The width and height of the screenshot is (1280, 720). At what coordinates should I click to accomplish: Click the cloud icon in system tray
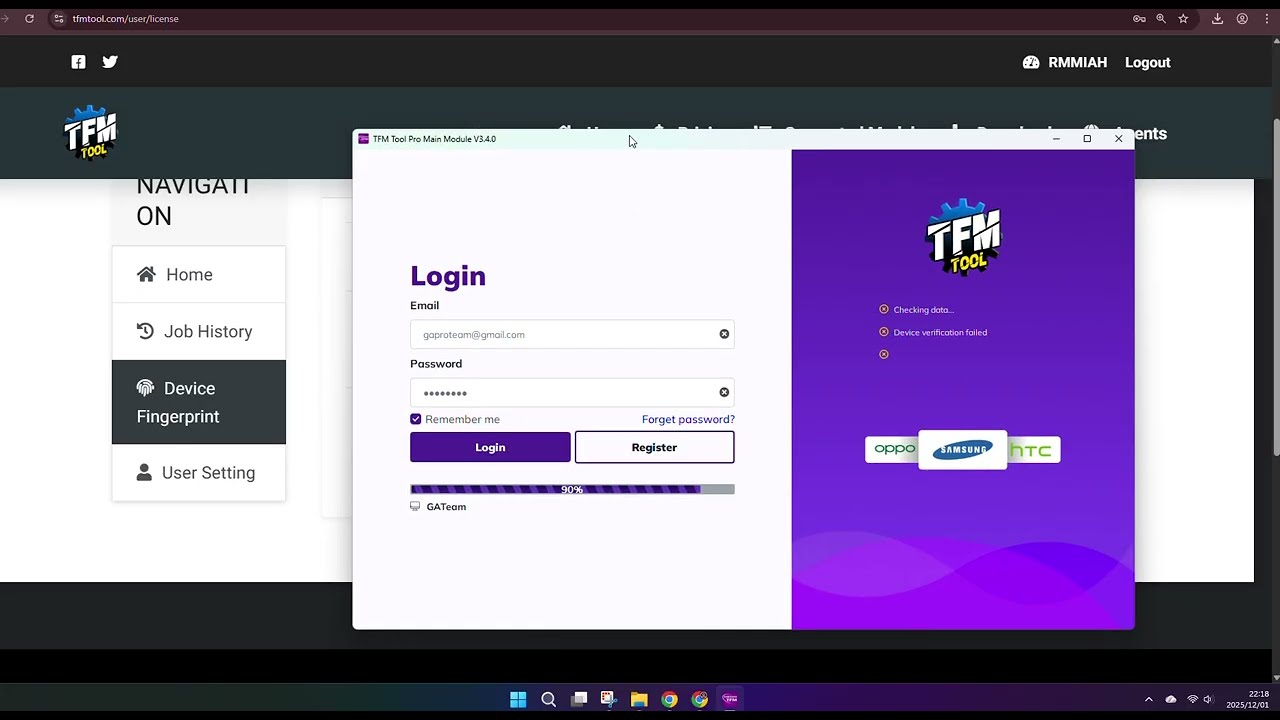[1171, 699]
